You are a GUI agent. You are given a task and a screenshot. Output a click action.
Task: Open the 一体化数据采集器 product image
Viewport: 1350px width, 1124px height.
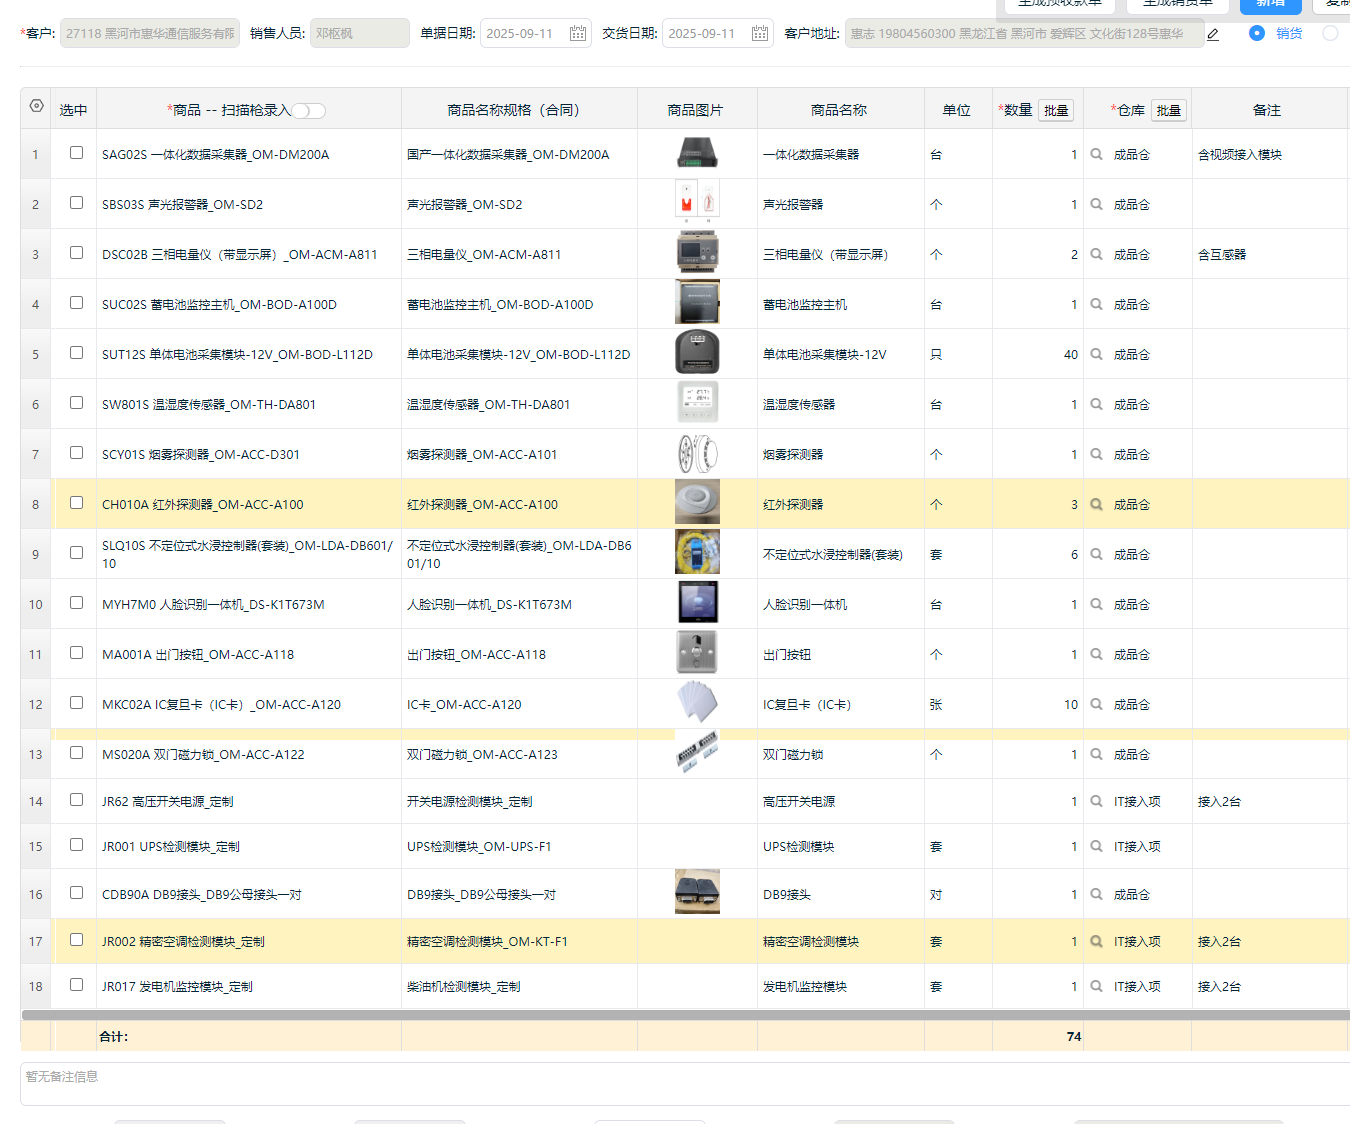697,153
